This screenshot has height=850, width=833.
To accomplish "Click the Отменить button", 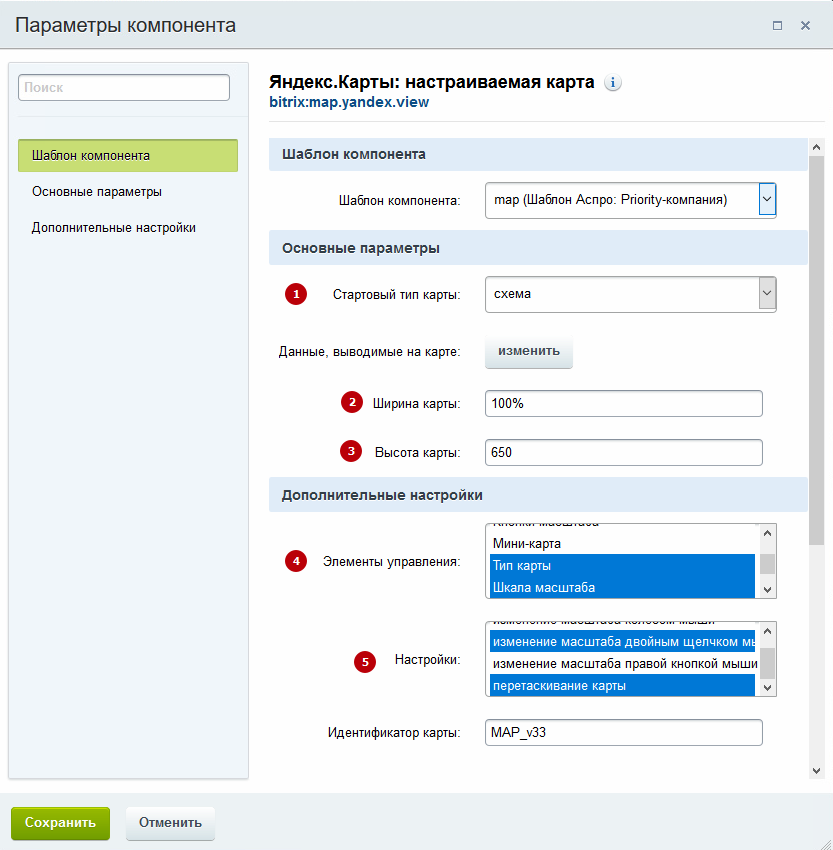I will point(170,823).
